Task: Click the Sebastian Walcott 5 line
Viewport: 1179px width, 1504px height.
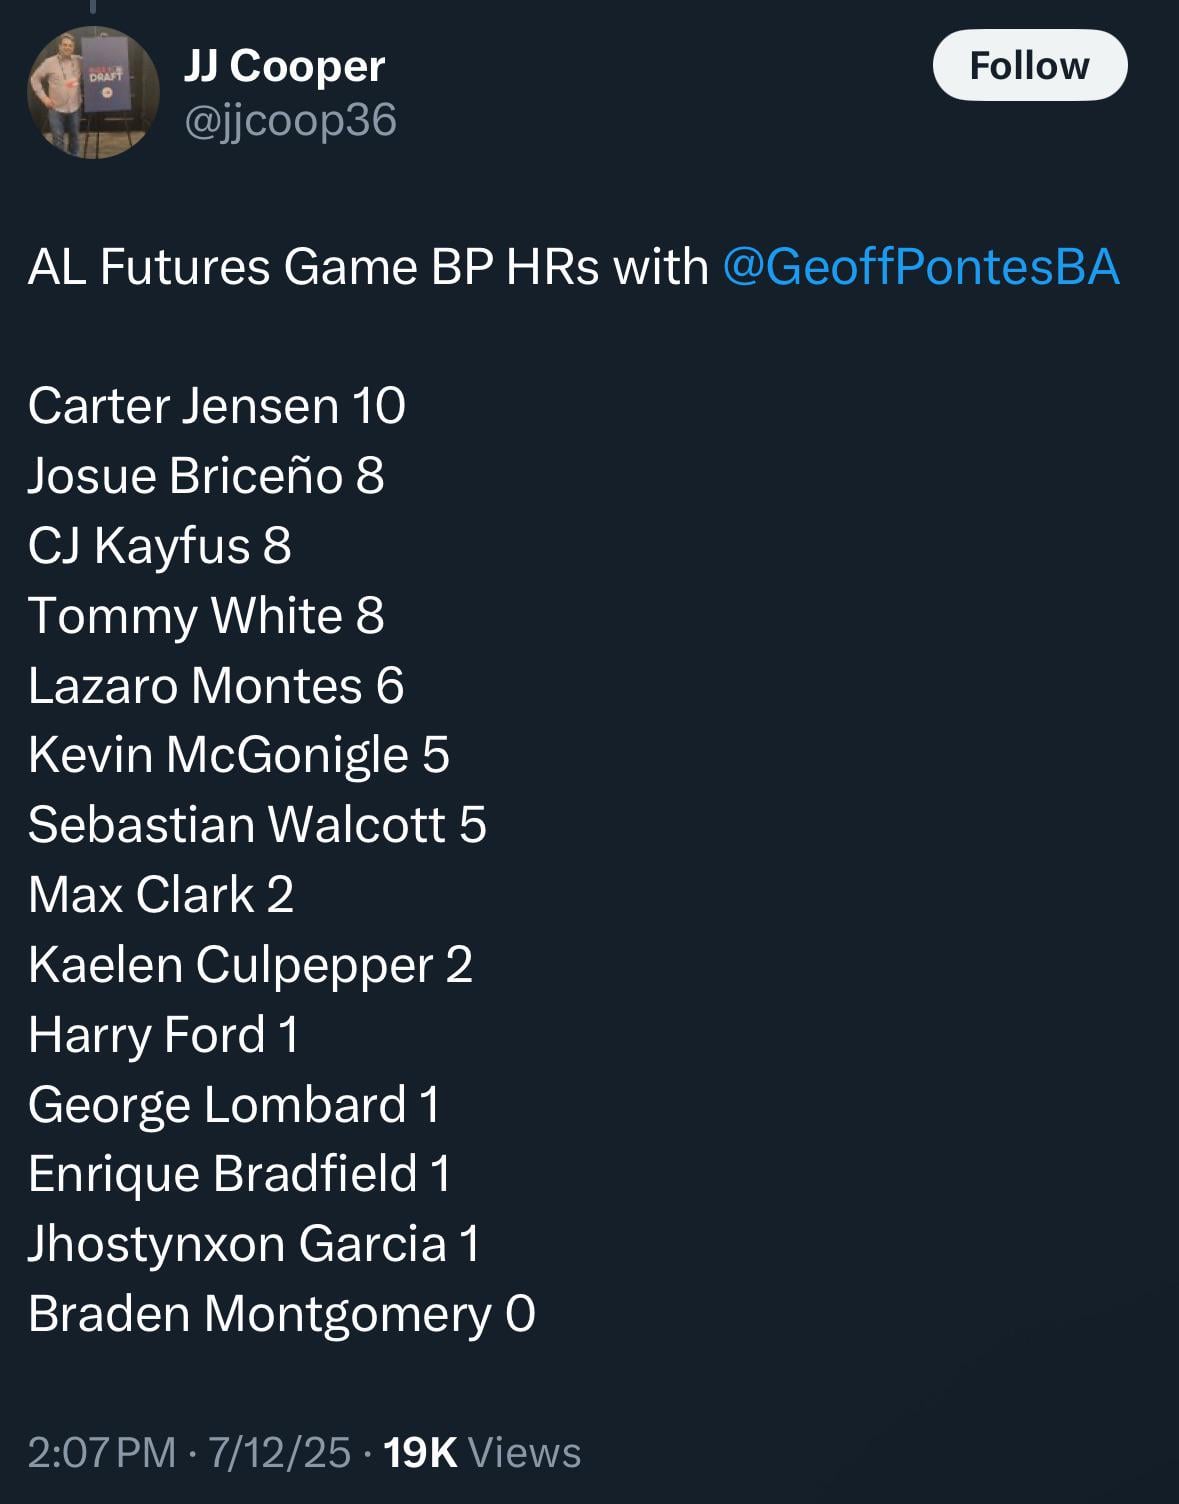Action: (x=257, y=825)
